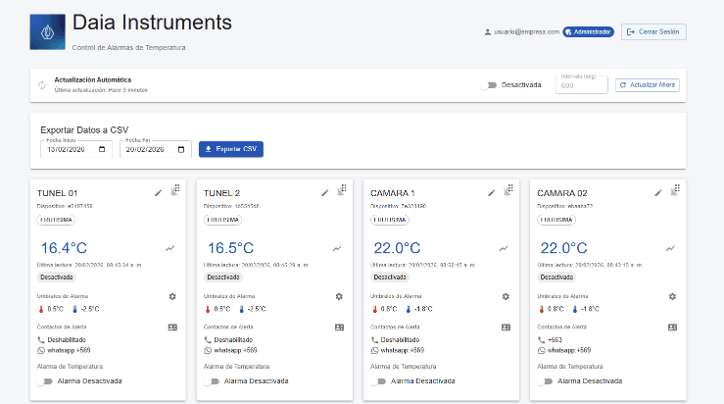Click the Desactivada status chip on TUNEL 01

tap(56, 277)
